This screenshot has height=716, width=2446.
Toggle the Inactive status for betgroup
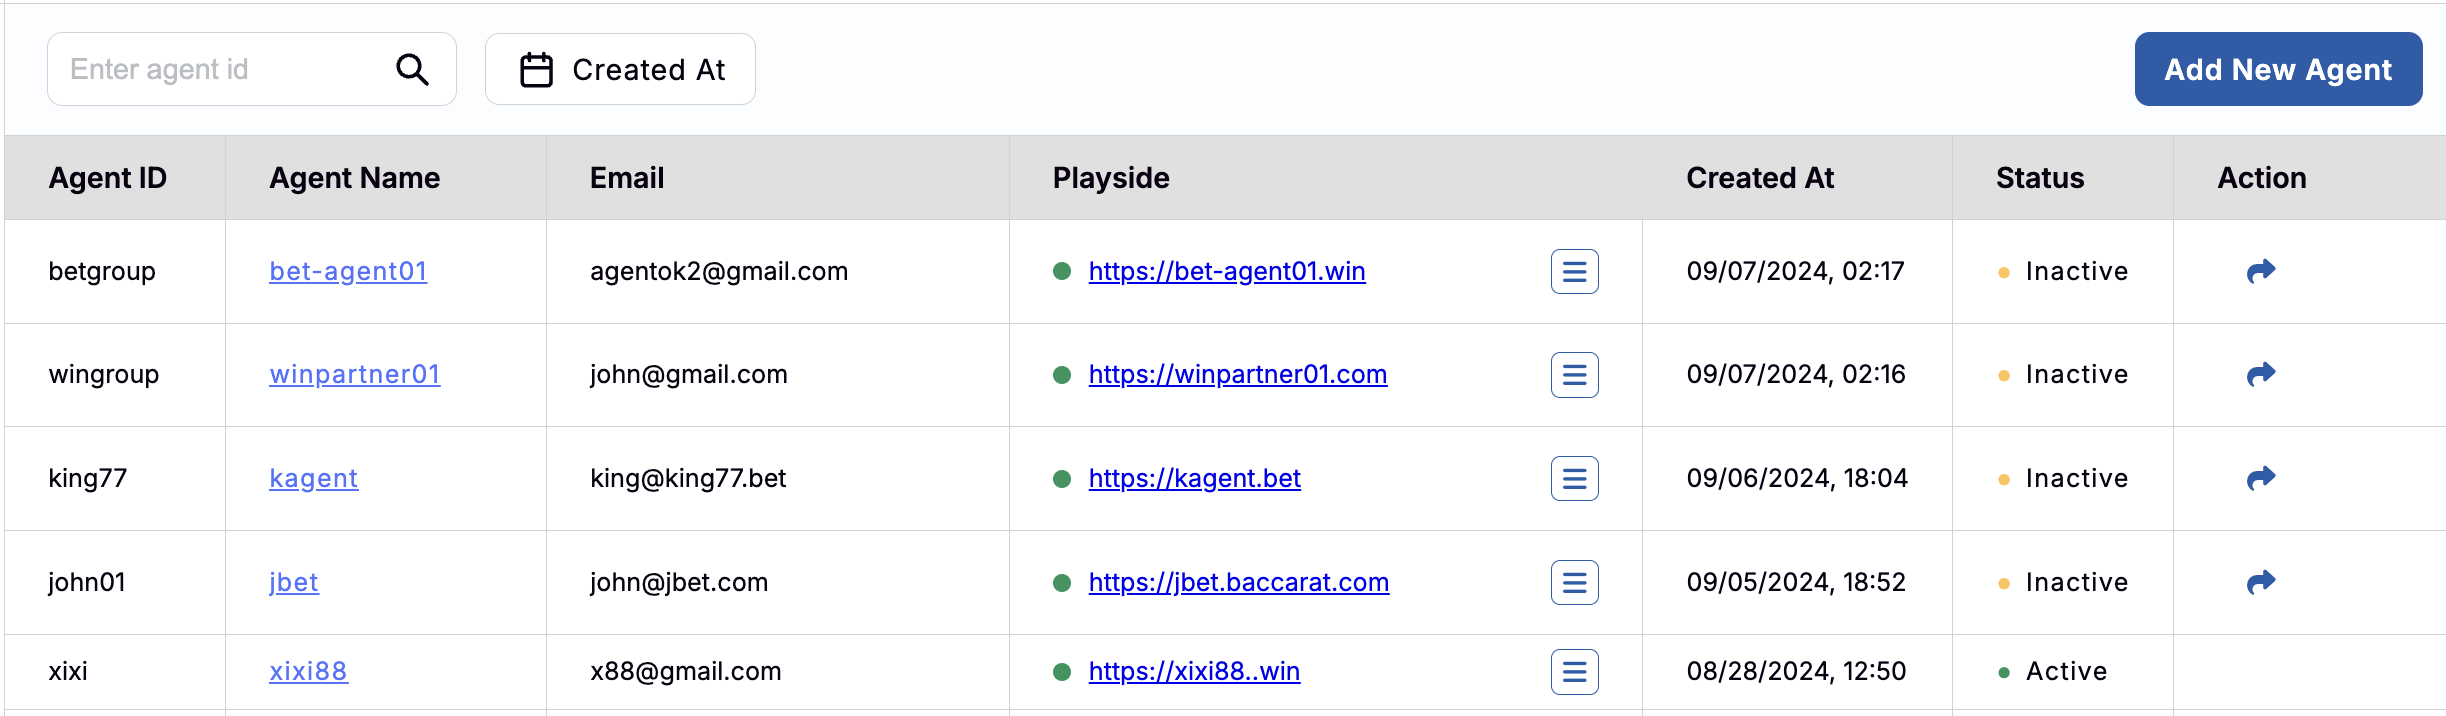(2064, 270)
